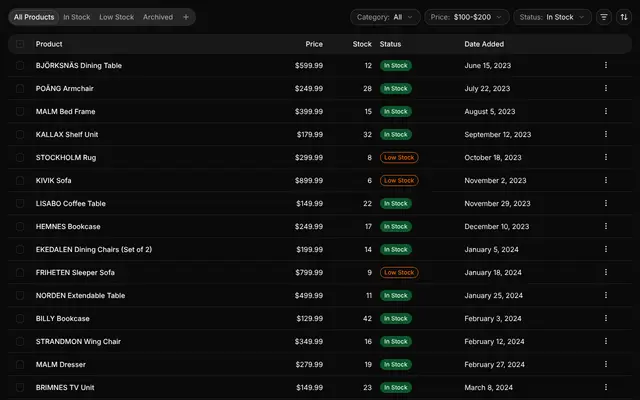Open the filter icon button

tap(604, 17)
